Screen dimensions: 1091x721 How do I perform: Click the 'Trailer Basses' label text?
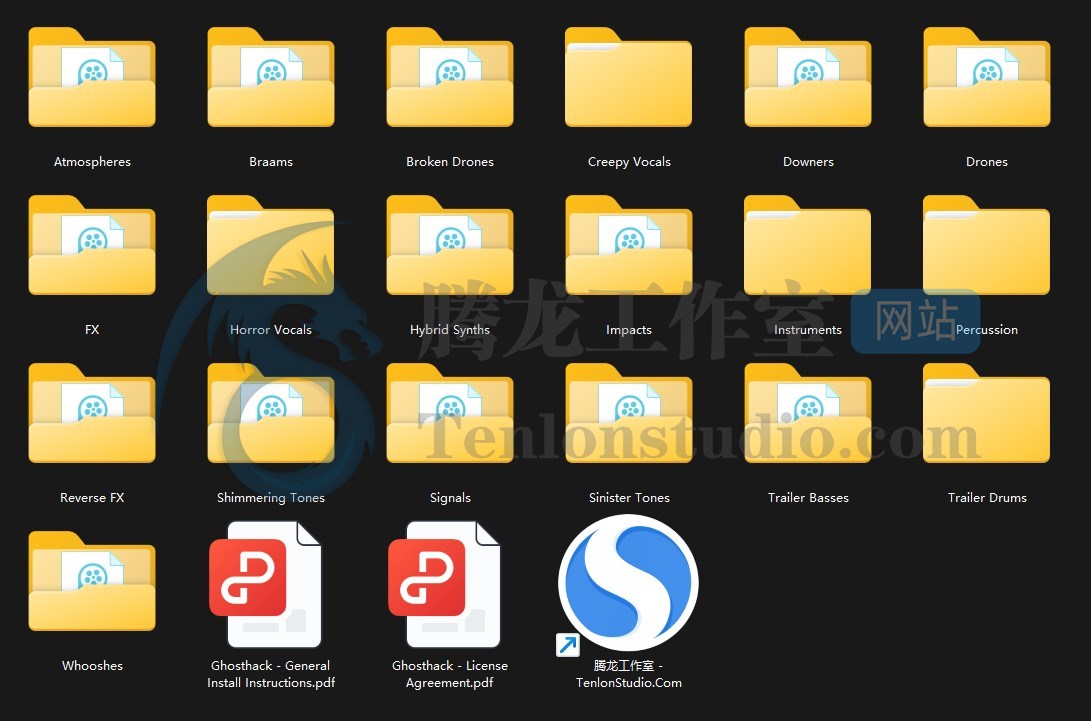[808, 498]
